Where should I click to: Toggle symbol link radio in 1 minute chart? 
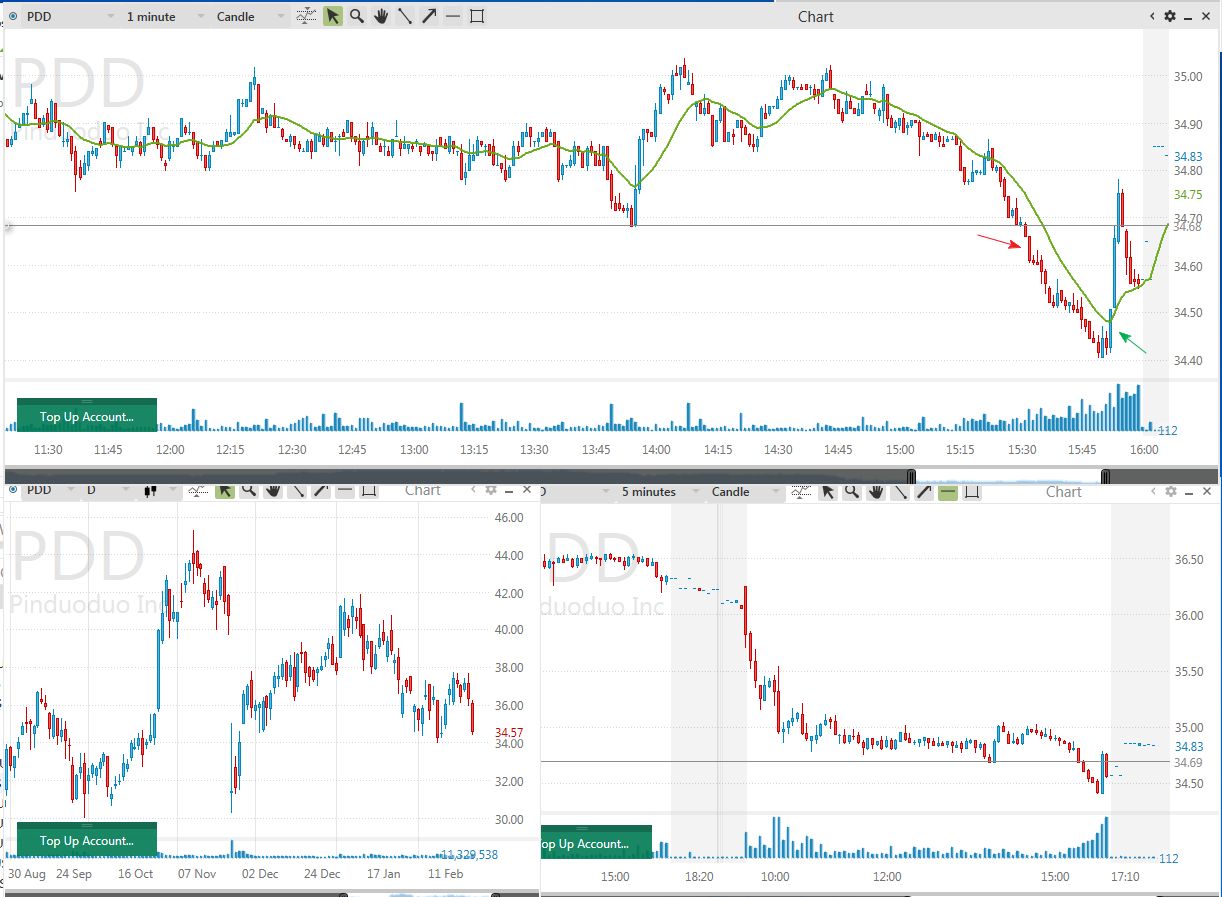[13, 16]
